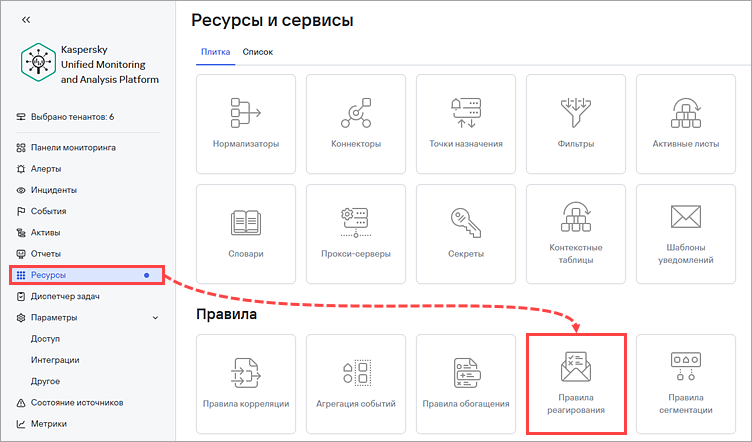Viewport: 752px width, 442px height.
Task: Click the Панели мониторинга sidebar icon
Action: 21,148
